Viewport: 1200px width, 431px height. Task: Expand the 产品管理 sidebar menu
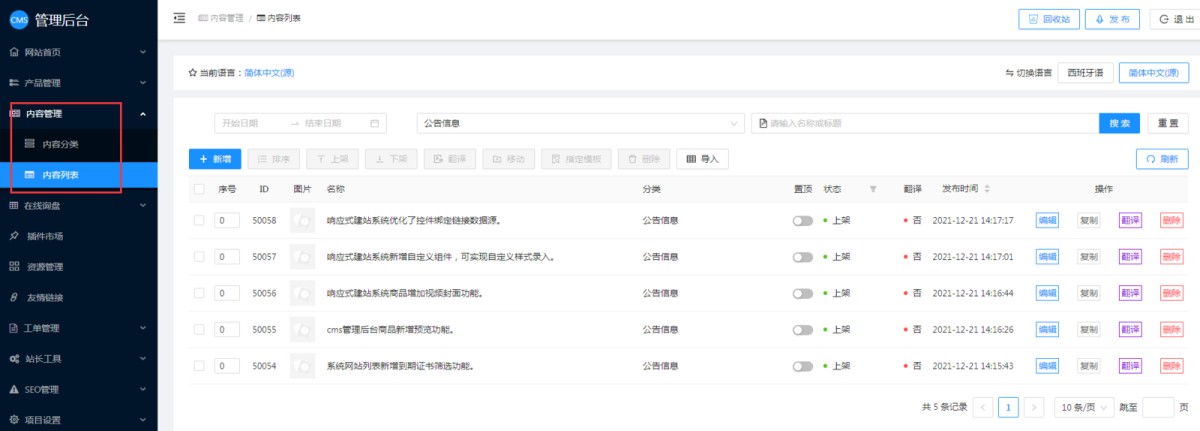coord(78,83)
